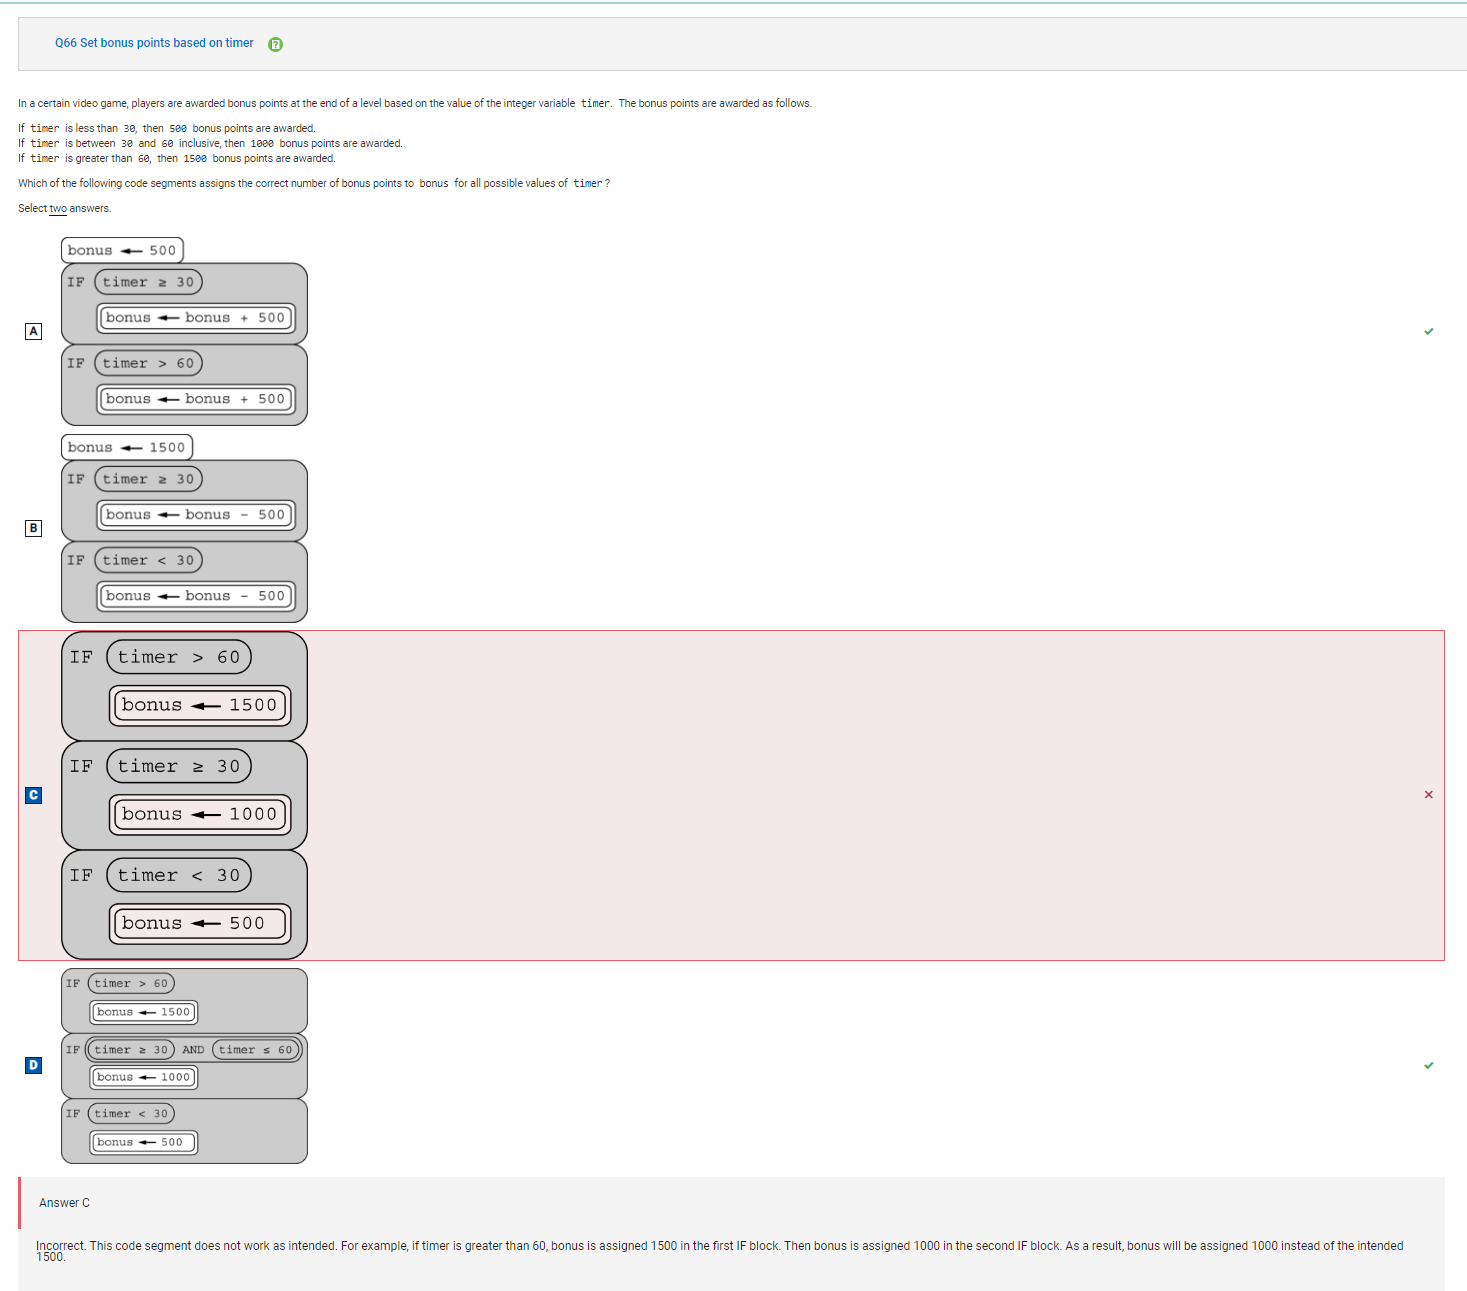Click 'timer is greater than 60' rule line
1467x1291 pixels.
pyautogui.click(x=177, y=158)
